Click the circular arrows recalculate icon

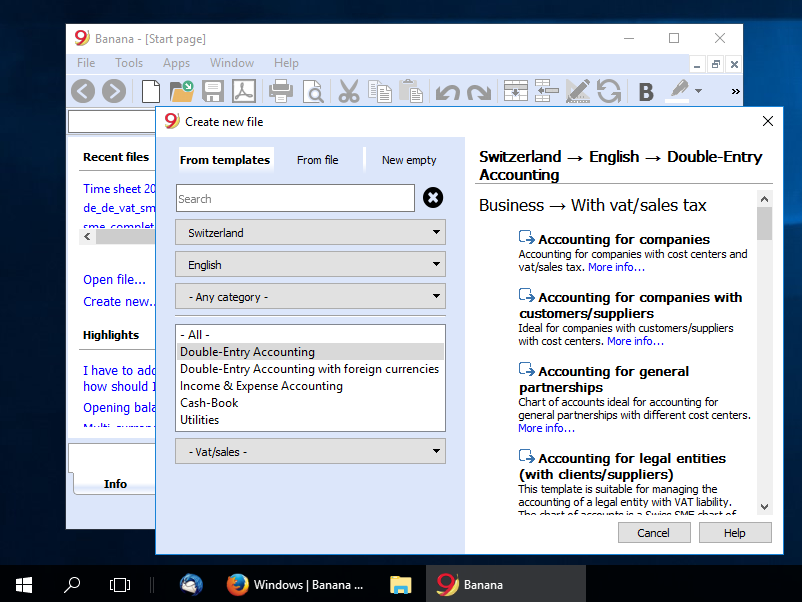[x=609, y=92]
